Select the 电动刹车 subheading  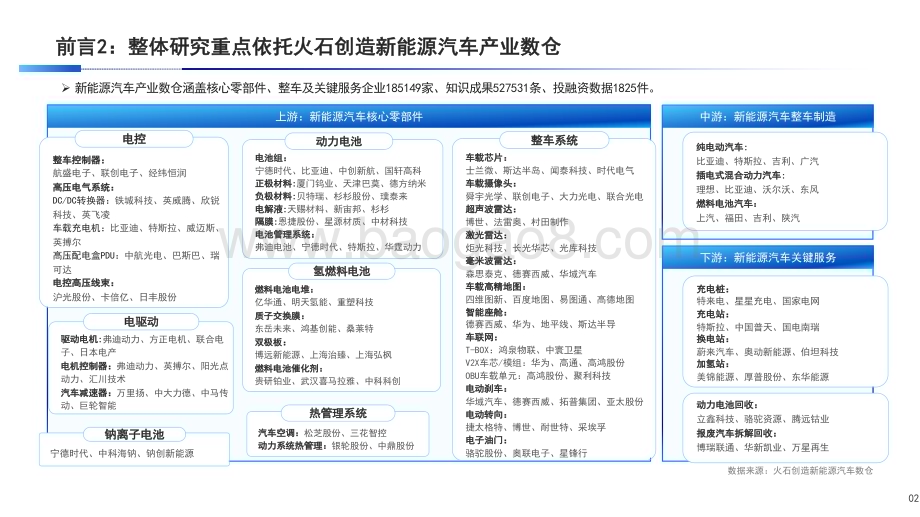click(x=486, y=388)
